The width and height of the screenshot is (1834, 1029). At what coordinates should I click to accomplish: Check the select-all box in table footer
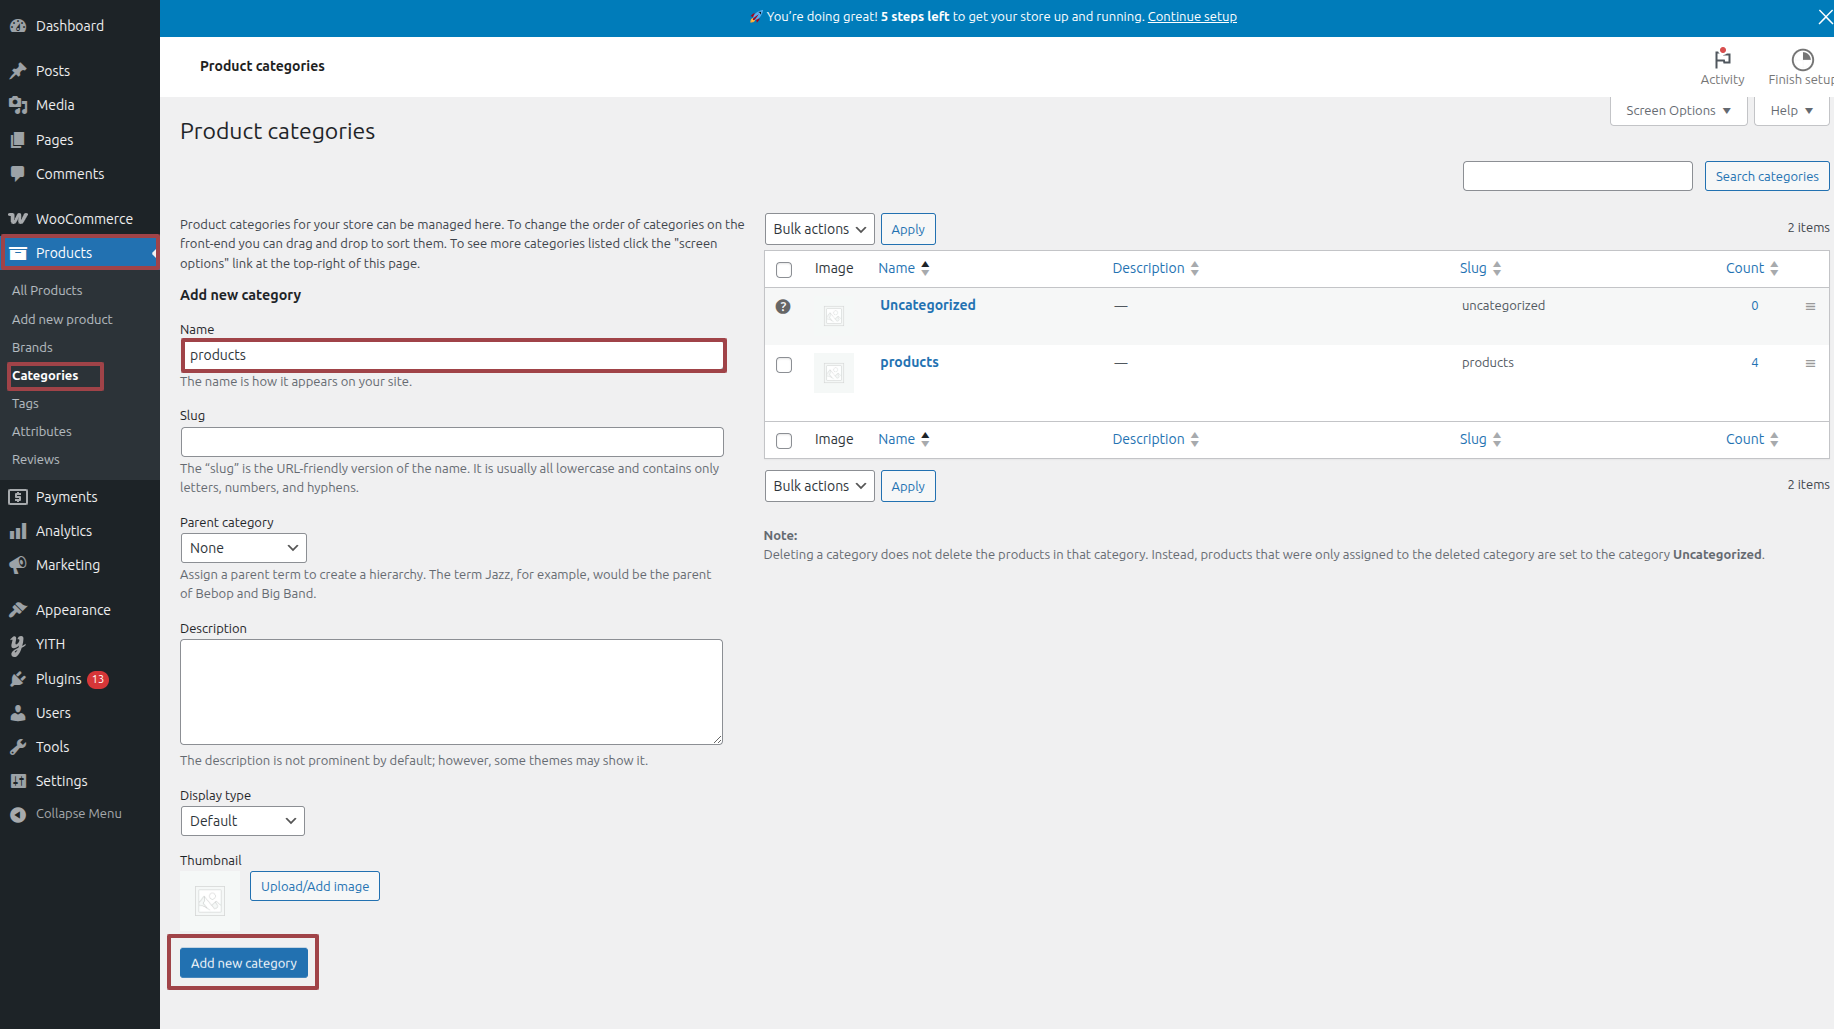[784, 441]
